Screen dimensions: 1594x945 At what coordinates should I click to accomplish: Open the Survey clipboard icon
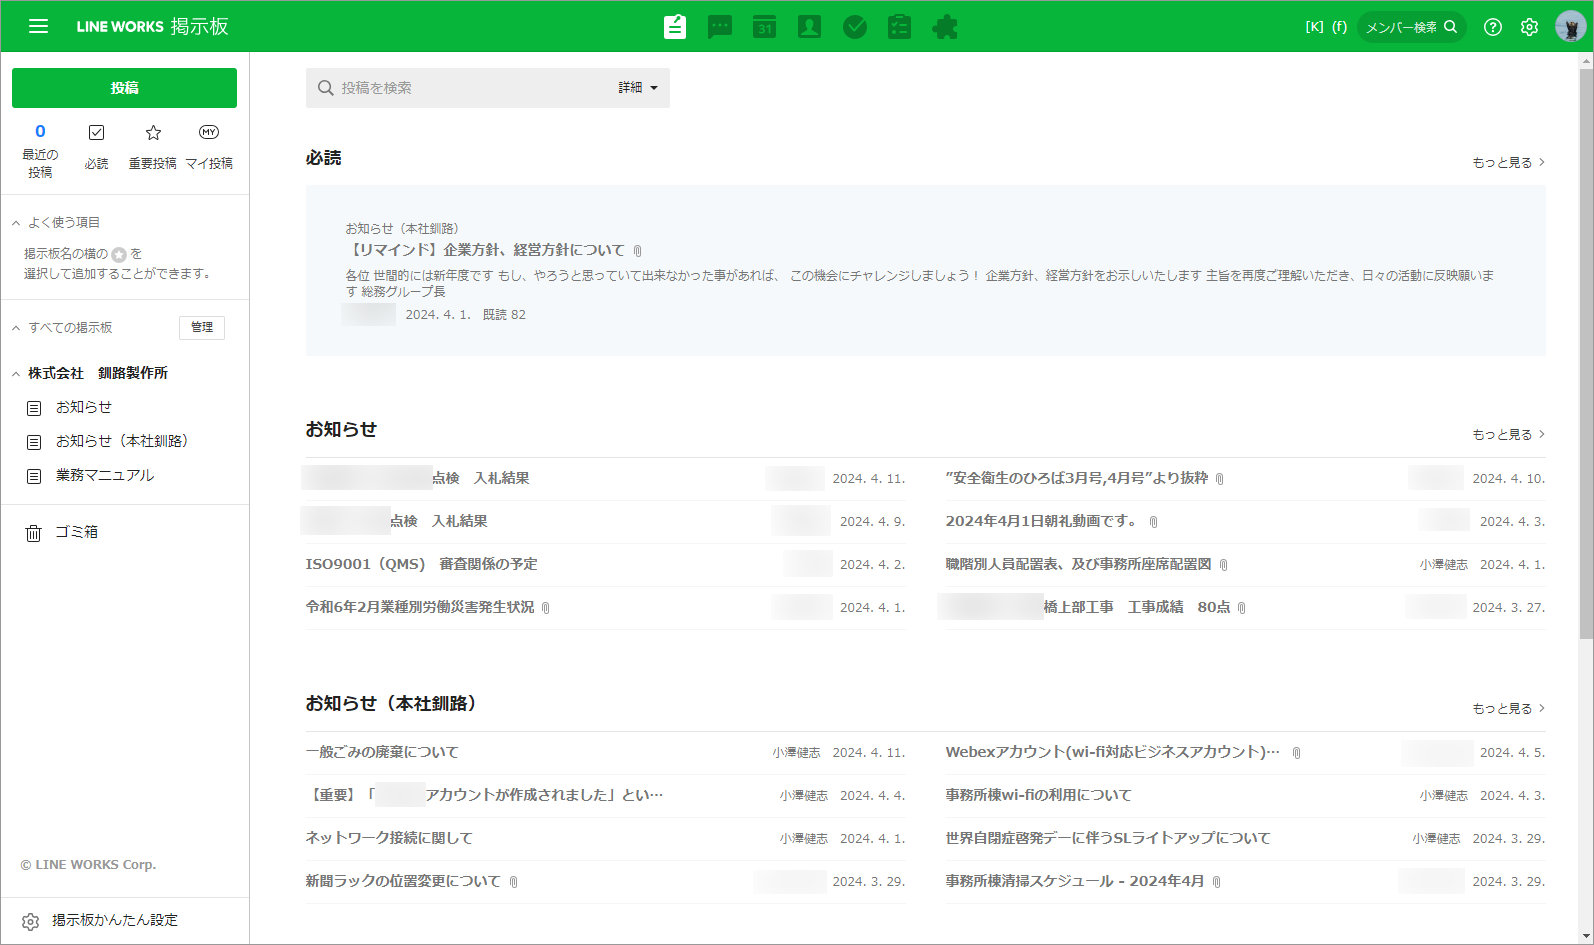(x=900, y=27)
